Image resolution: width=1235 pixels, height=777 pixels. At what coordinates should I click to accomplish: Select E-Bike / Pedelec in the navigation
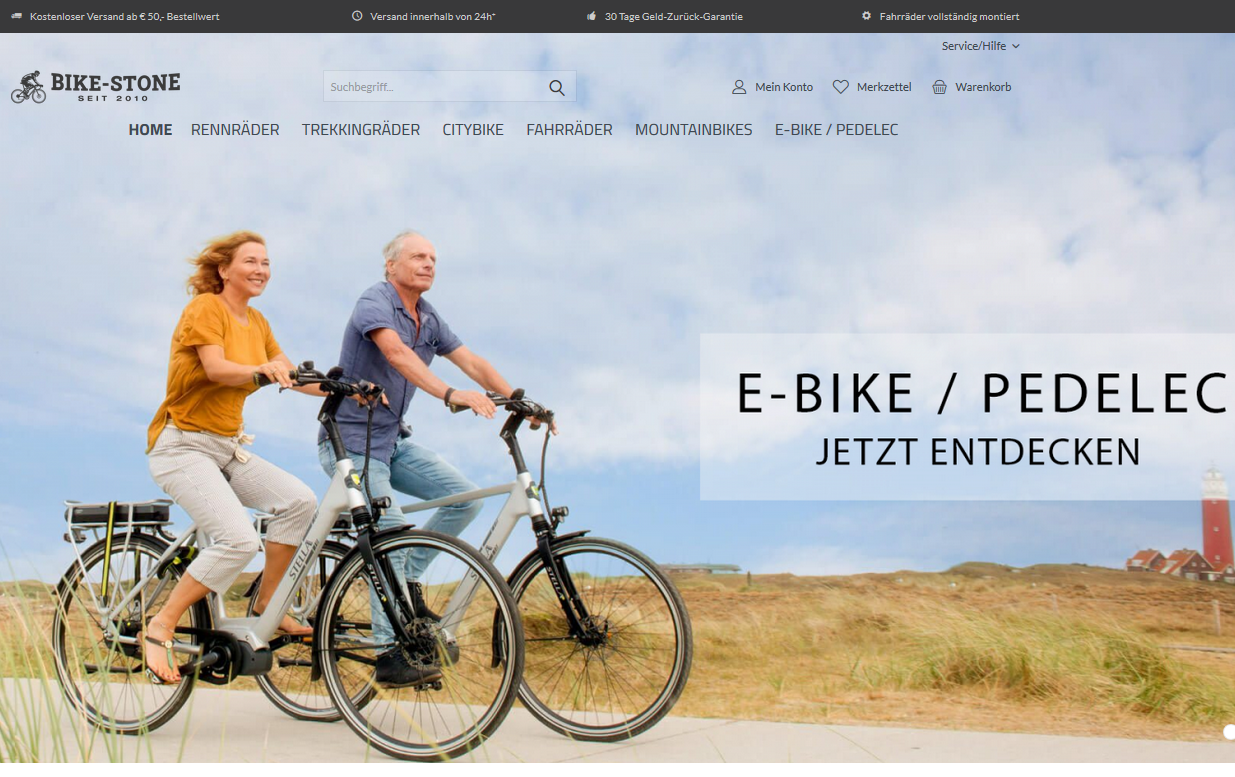coord(836,130)
